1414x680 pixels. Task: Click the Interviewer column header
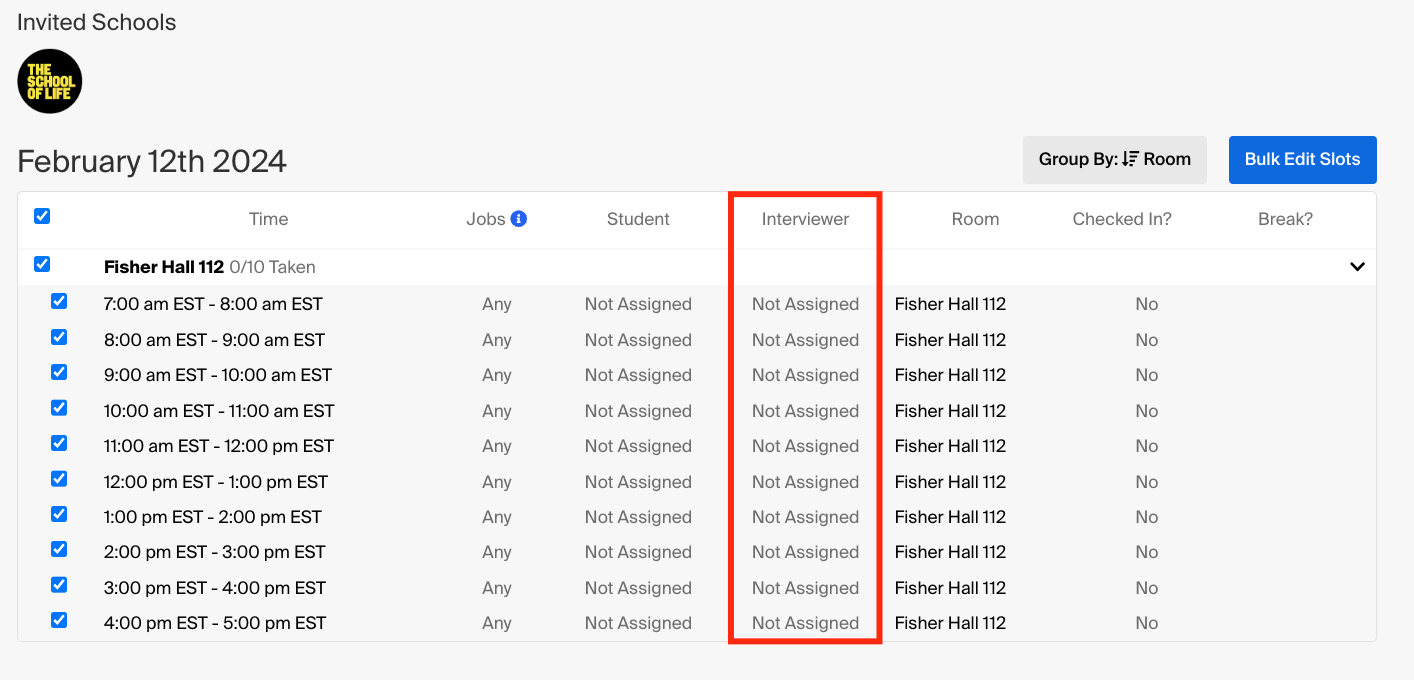(x=805, y=219)
